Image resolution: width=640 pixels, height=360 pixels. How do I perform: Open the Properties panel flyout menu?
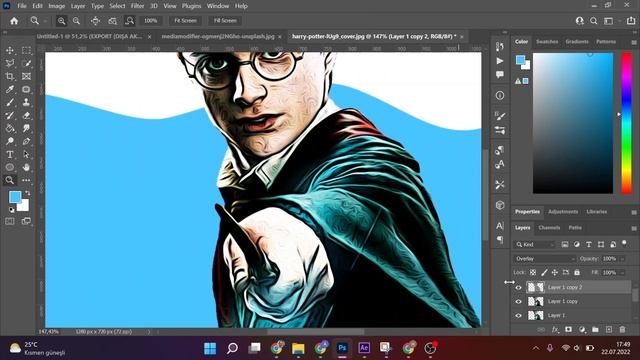[x=633, y=212]
